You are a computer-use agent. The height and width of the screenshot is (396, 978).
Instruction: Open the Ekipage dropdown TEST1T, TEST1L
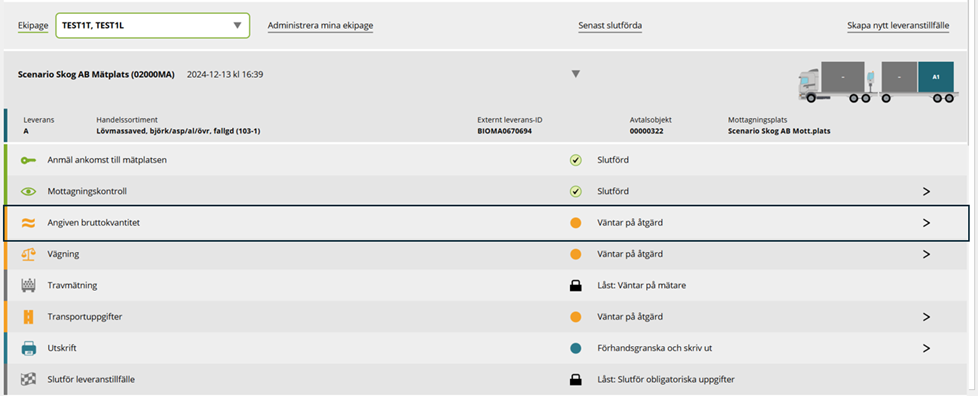click(153, 26)
